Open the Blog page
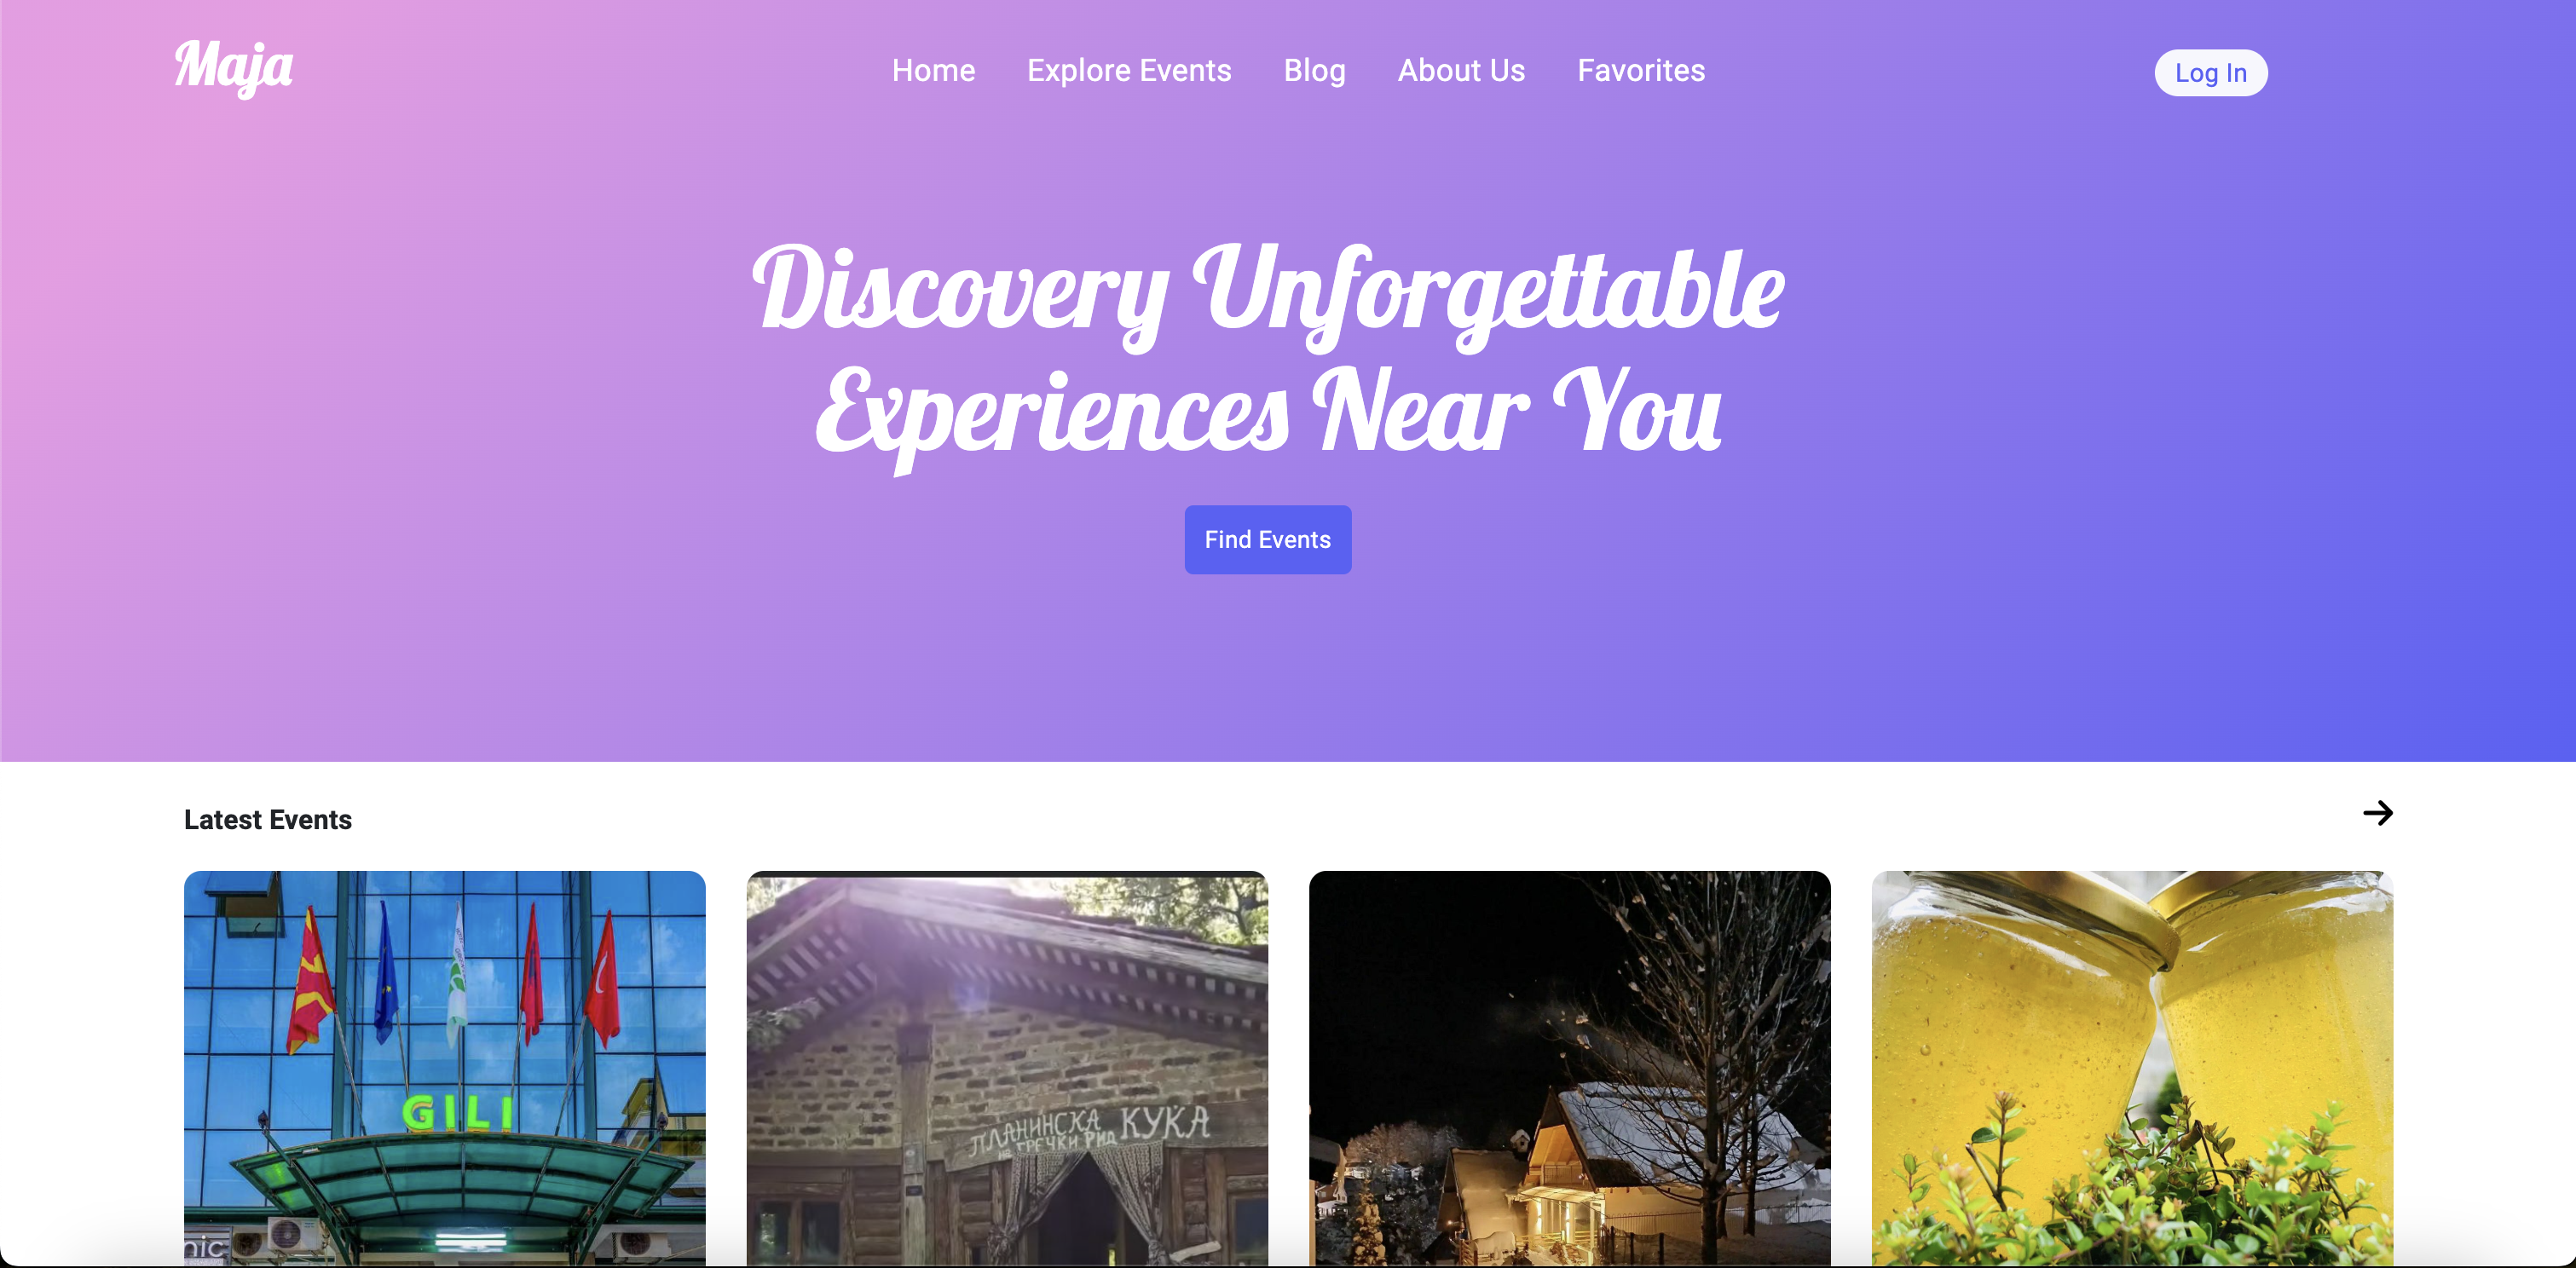The image size is (2576, 1268). click(x=1314, y=71)
